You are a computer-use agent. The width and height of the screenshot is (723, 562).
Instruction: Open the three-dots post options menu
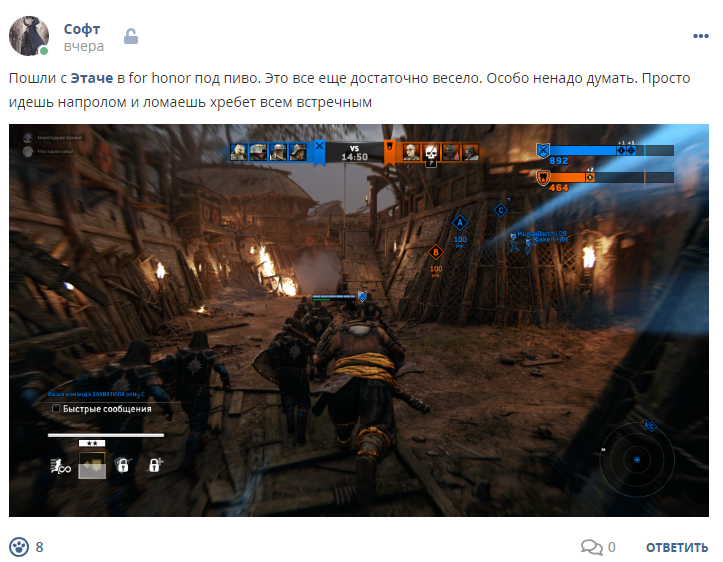tap(700, 36)
